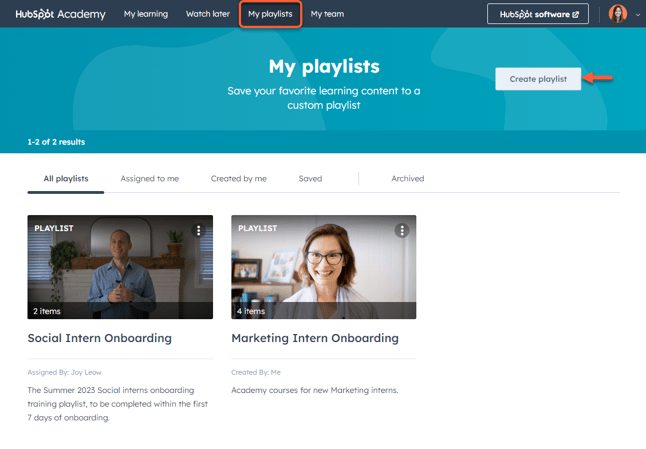Viewport: 646px width, 449px height.
Task: Open options menu on Social Intern Onboarding
Action: [199, 230]
